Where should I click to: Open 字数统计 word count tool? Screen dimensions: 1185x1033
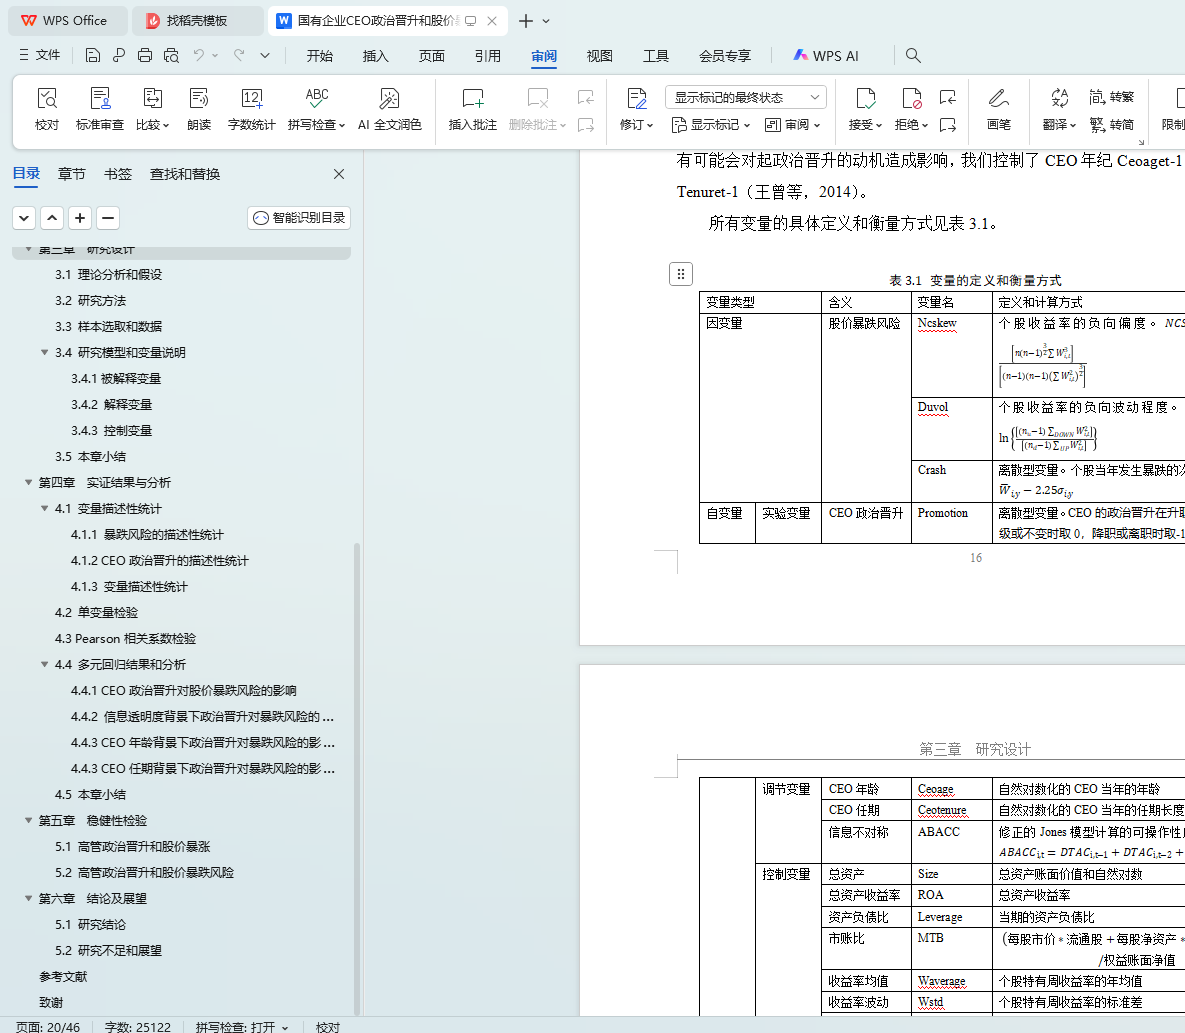[x=252, y=109]
